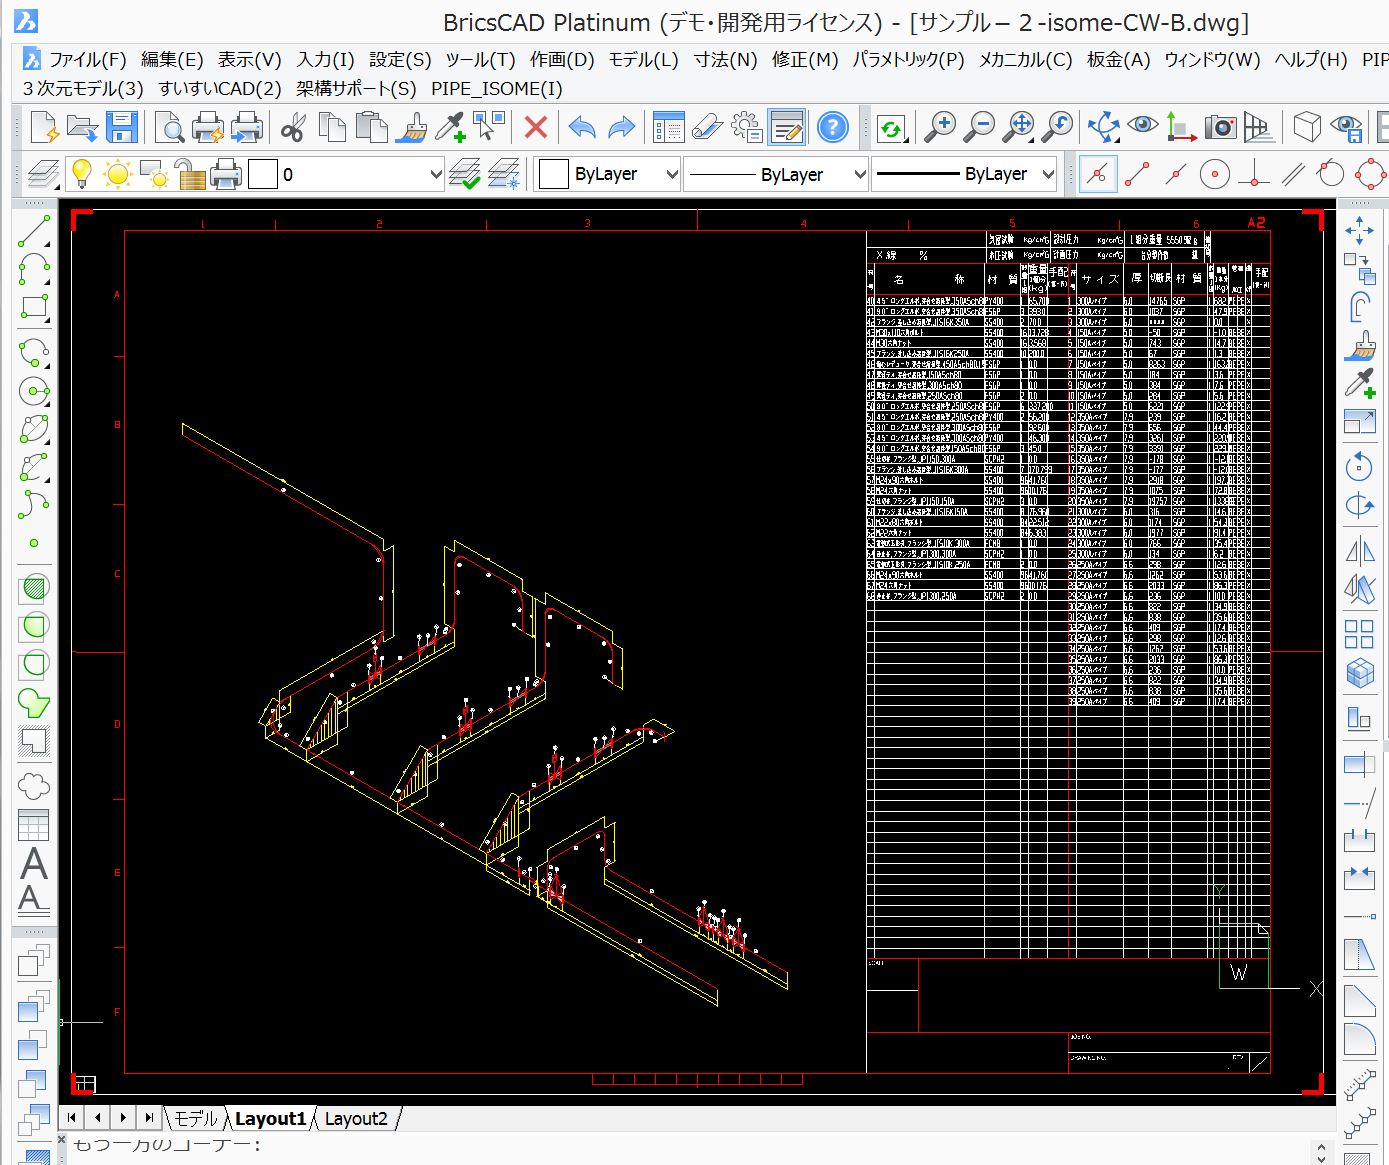This screenshot has width=1389, height=1165.
Task: Go to the next layout tab arrow
Action: click(123, 1118)
